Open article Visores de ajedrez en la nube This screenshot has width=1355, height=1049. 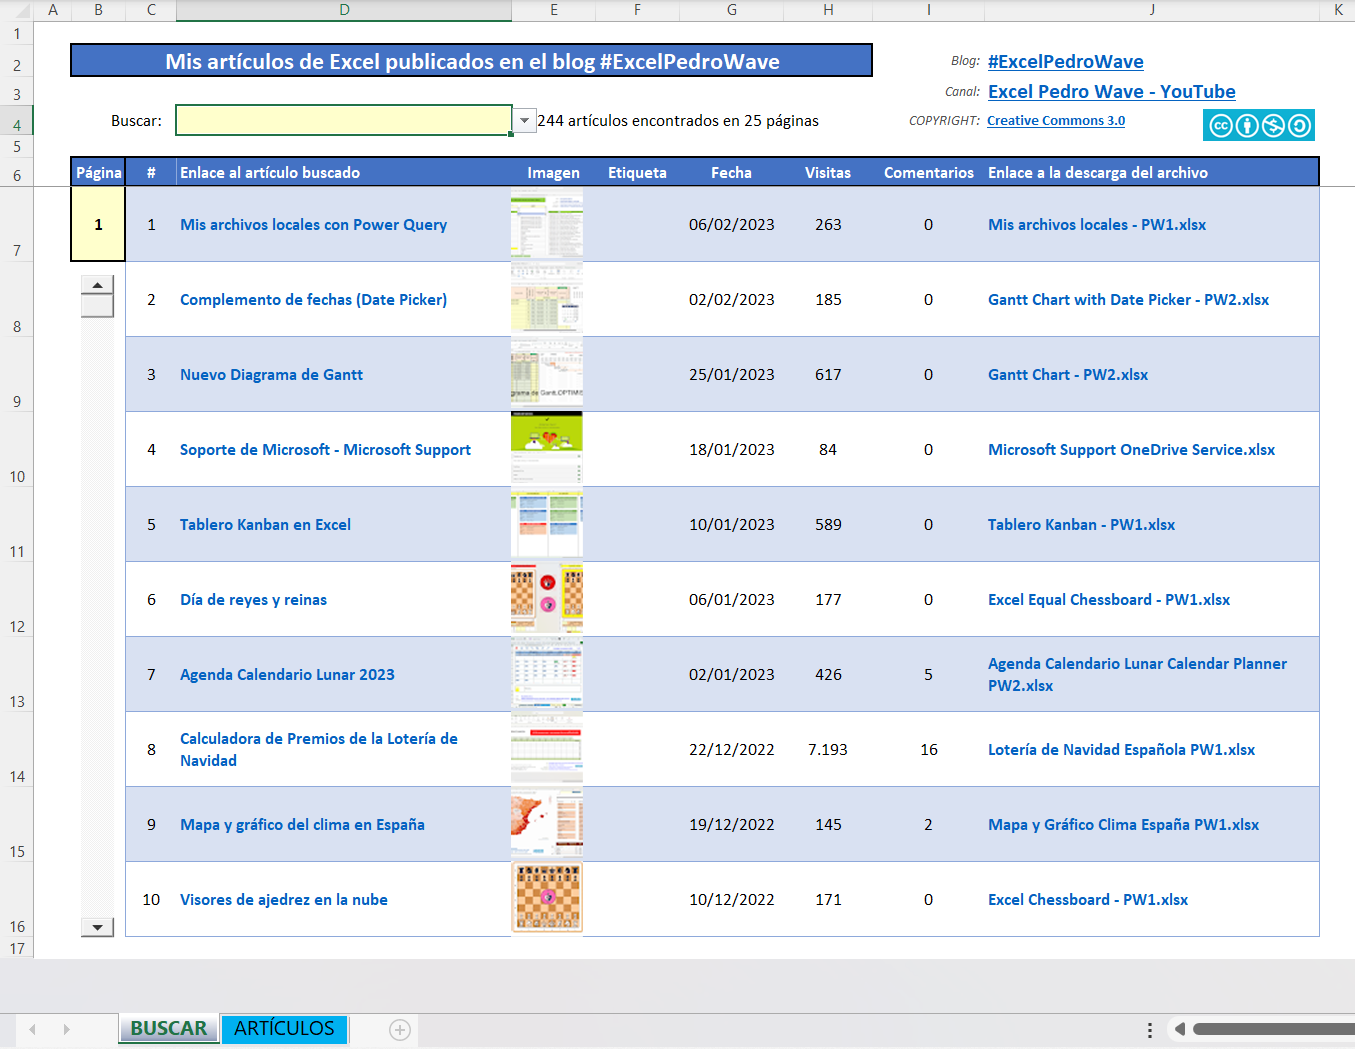tap(284, 900)
